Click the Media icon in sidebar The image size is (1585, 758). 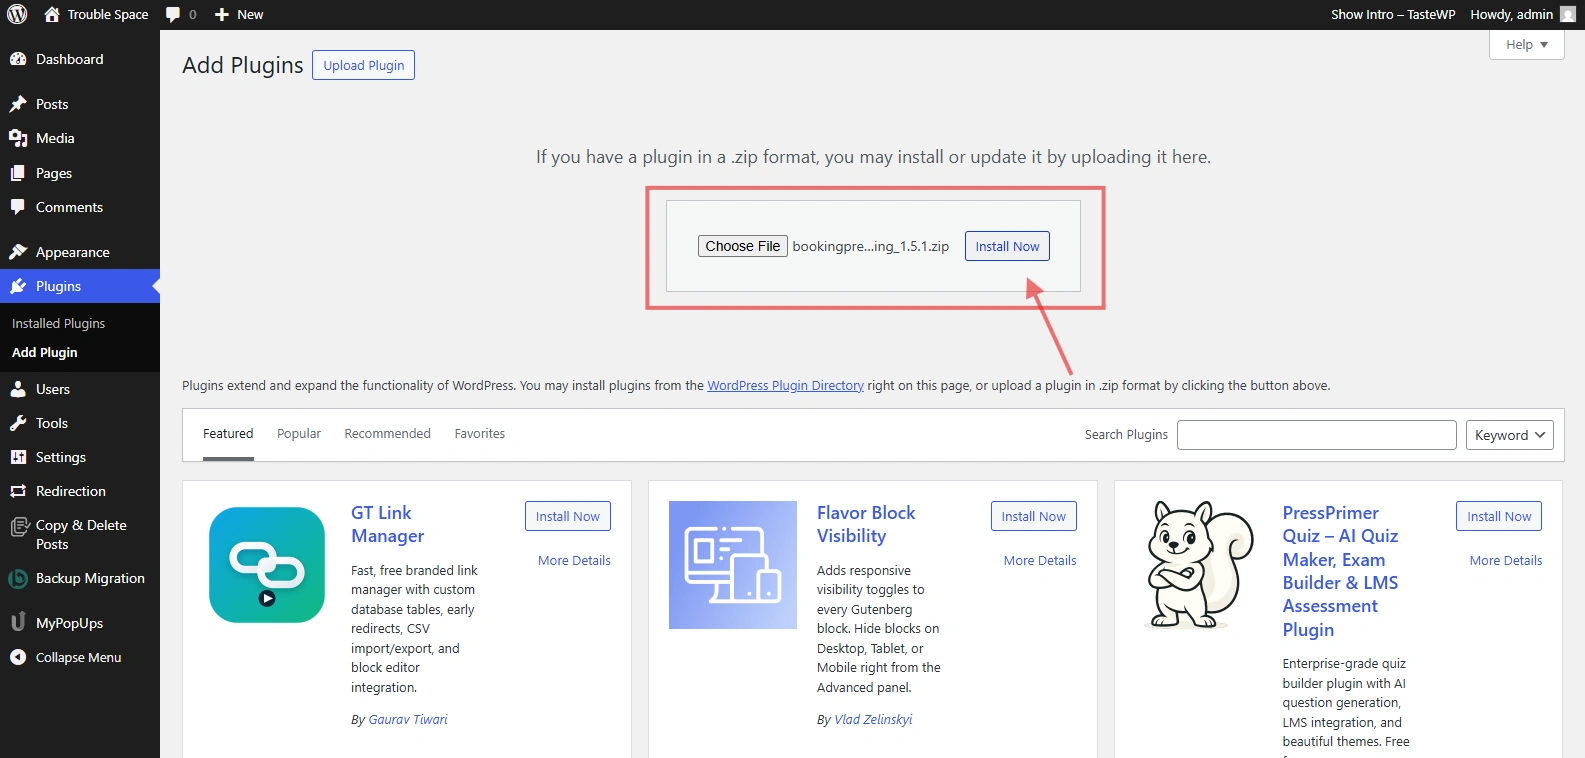pos(18,138)
